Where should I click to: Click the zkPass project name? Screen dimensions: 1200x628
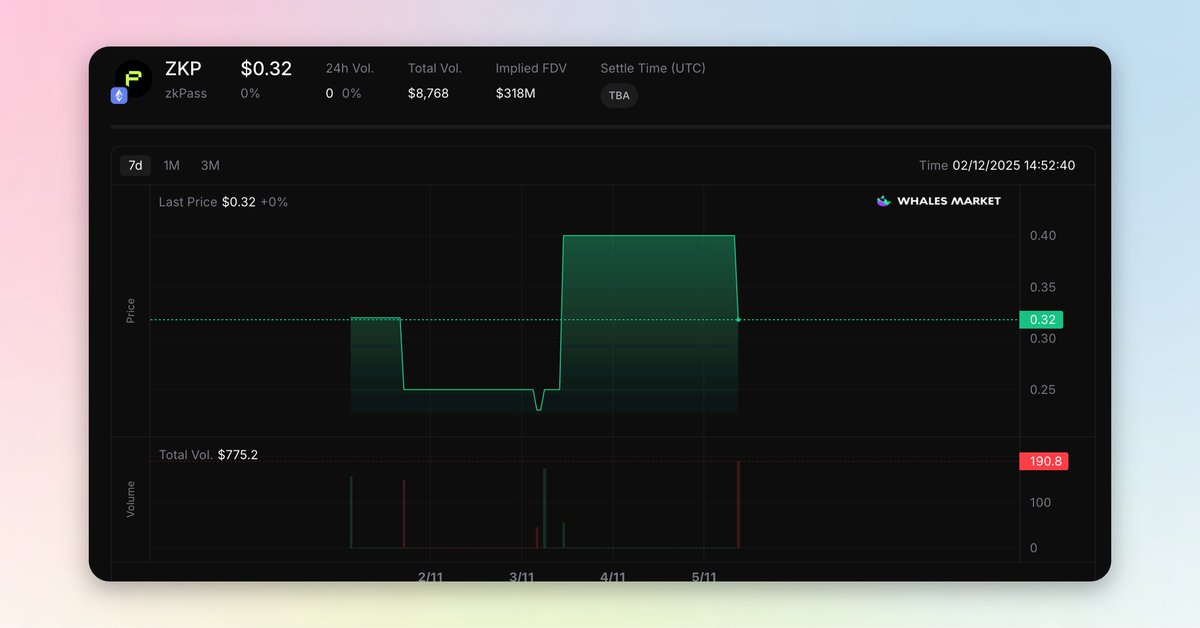[186, 93]
